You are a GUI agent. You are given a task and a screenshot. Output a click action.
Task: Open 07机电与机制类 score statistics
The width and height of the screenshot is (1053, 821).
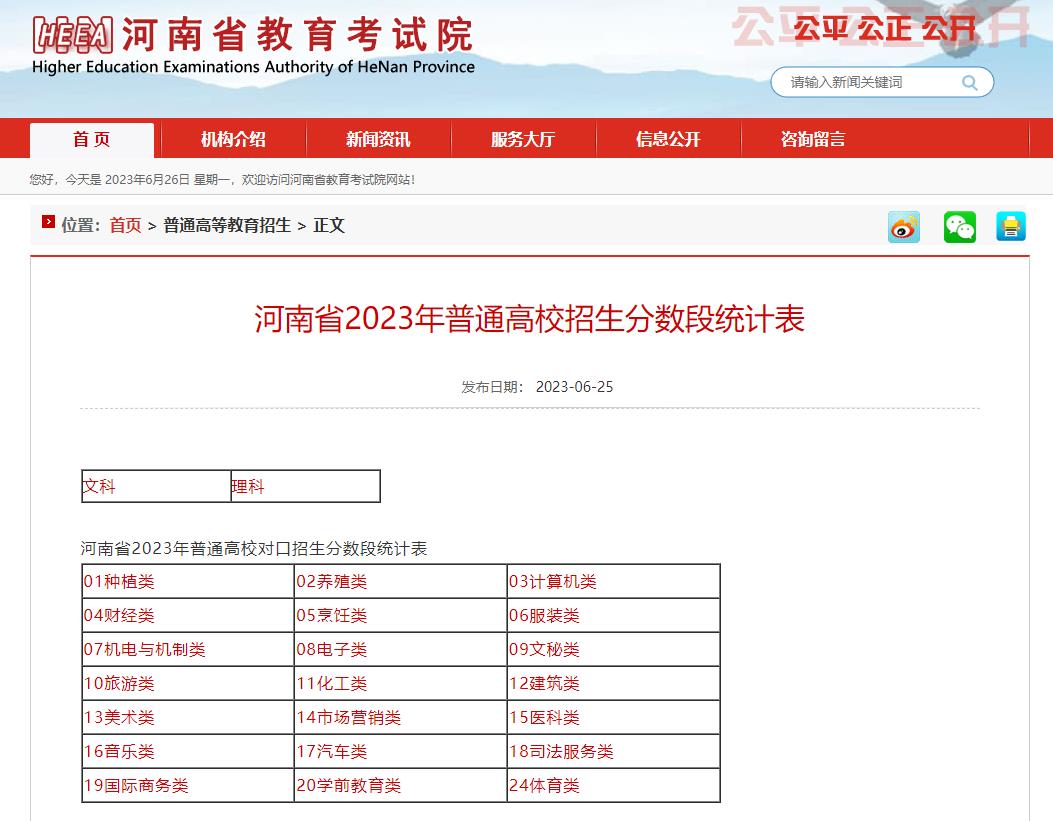click(x=144, y=649)
